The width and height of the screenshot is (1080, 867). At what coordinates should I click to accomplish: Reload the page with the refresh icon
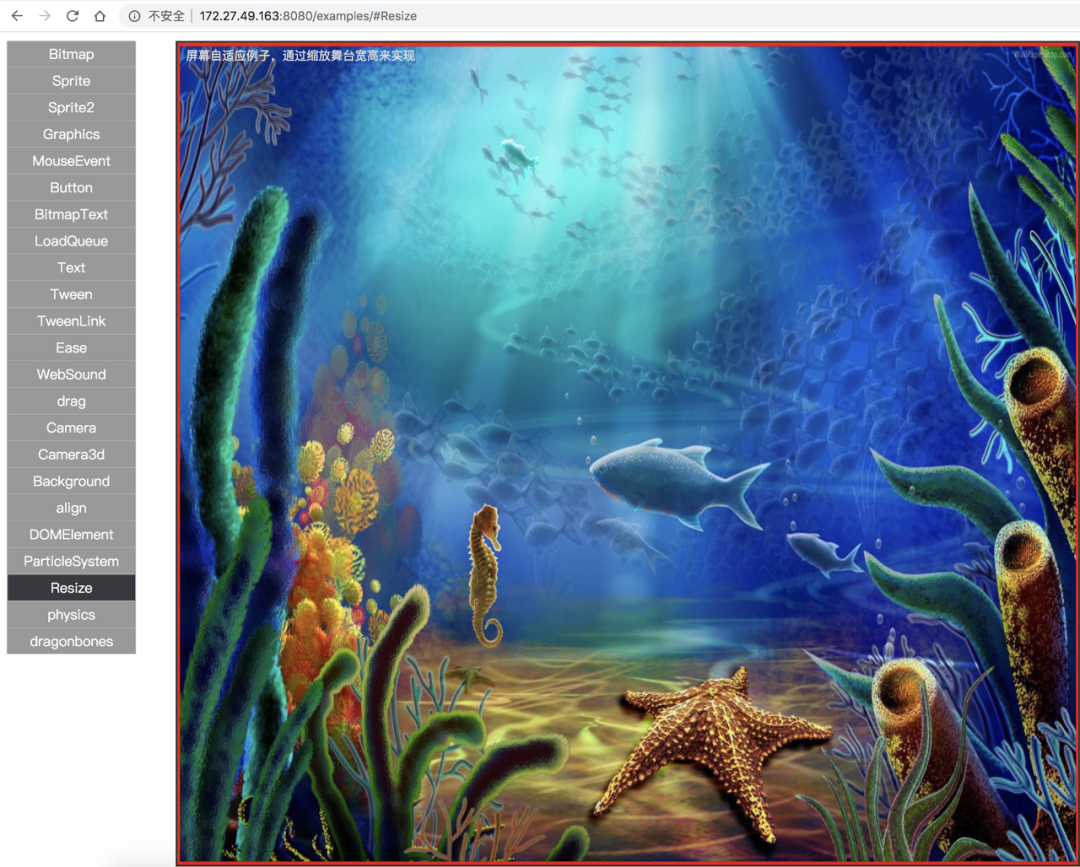coord(72,16)
